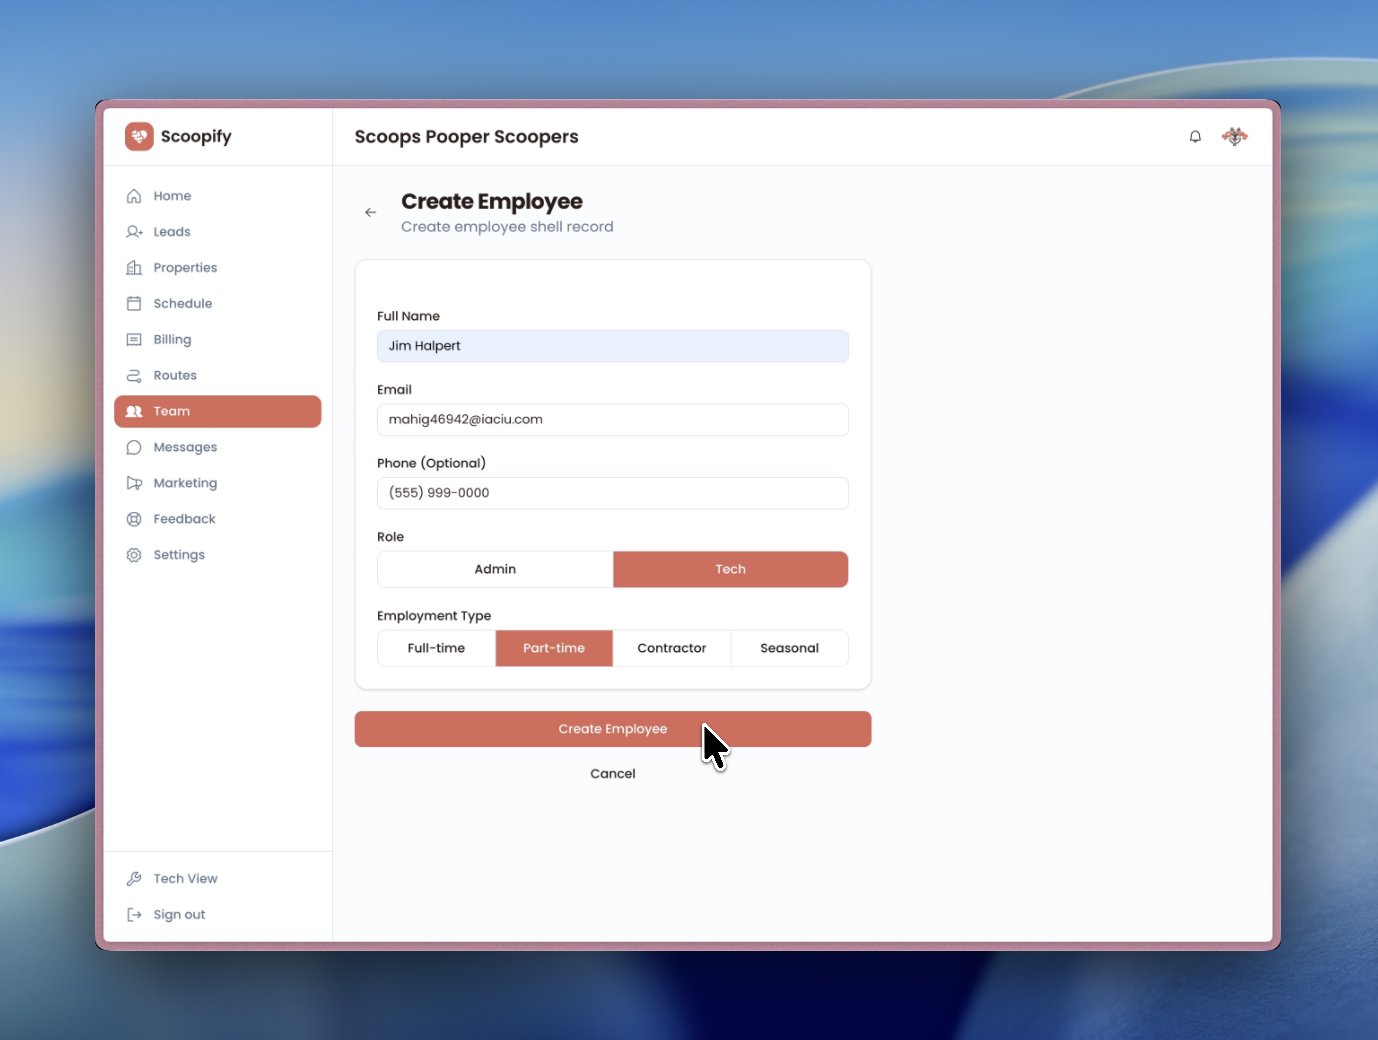Select the Leads icon
The image size is (1378, 1040).
134,231
